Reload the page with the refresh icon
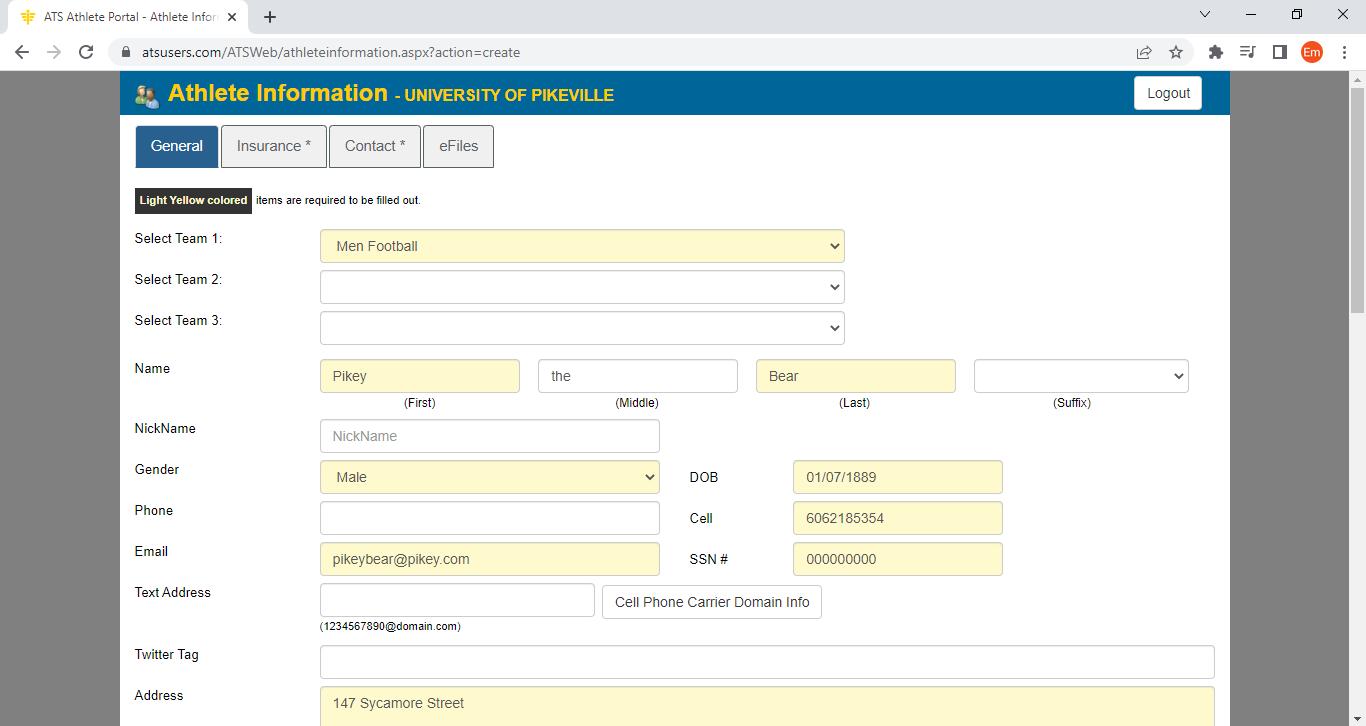1366x726 pixels. (86, 52)
